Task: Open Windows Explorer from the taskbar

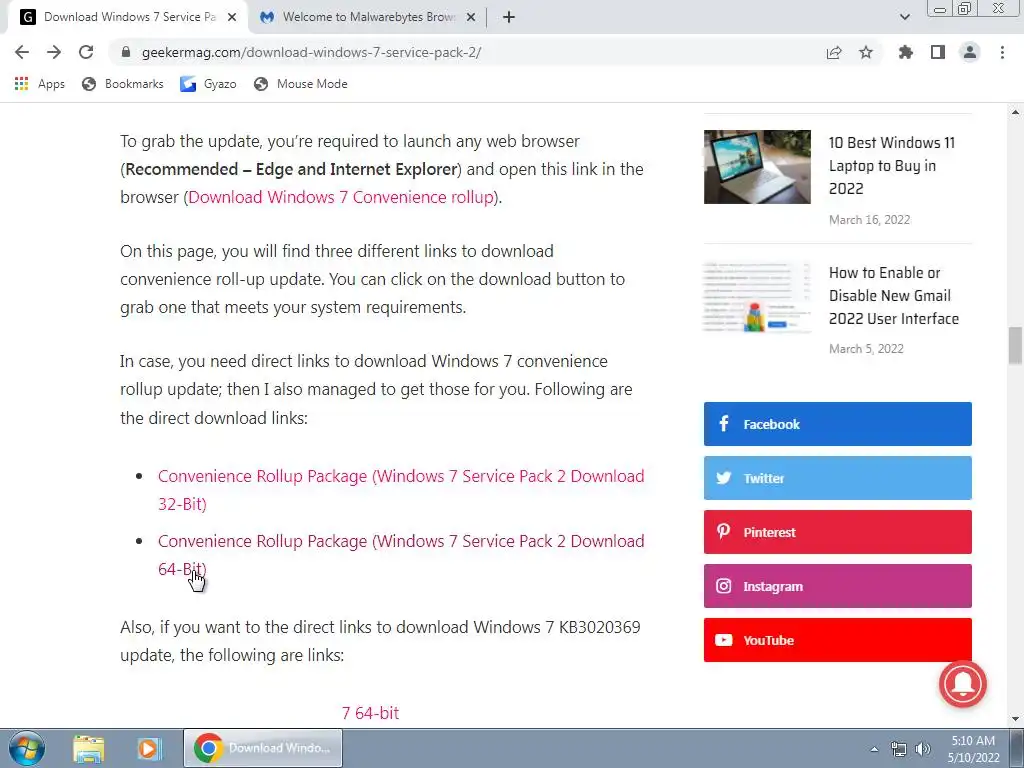Action: point(89,748)
